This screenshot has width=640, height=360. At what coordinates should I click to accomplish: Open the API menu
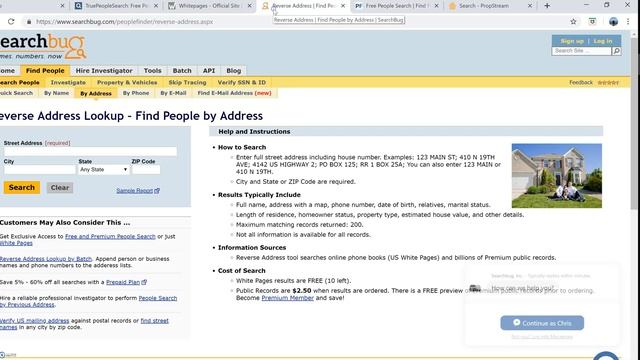tap(209, 71)
